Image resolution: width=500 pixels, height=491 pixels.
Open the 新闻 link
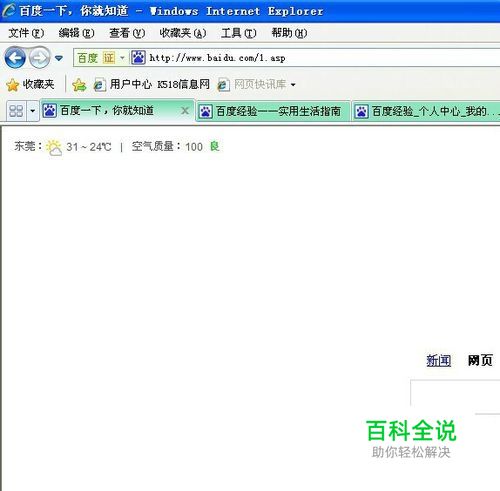pos(439,360)
